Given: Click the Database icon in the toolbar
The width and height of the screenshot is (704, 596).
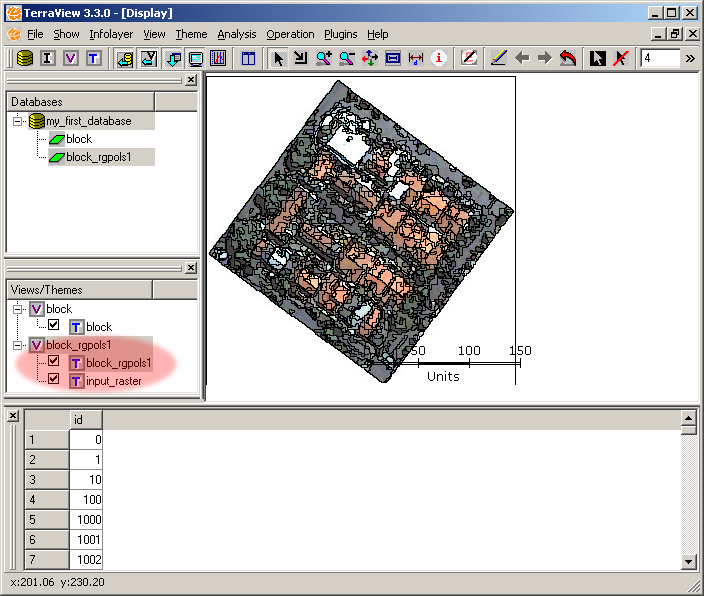Looking at the screenshot, I should [x=23, y=58].
